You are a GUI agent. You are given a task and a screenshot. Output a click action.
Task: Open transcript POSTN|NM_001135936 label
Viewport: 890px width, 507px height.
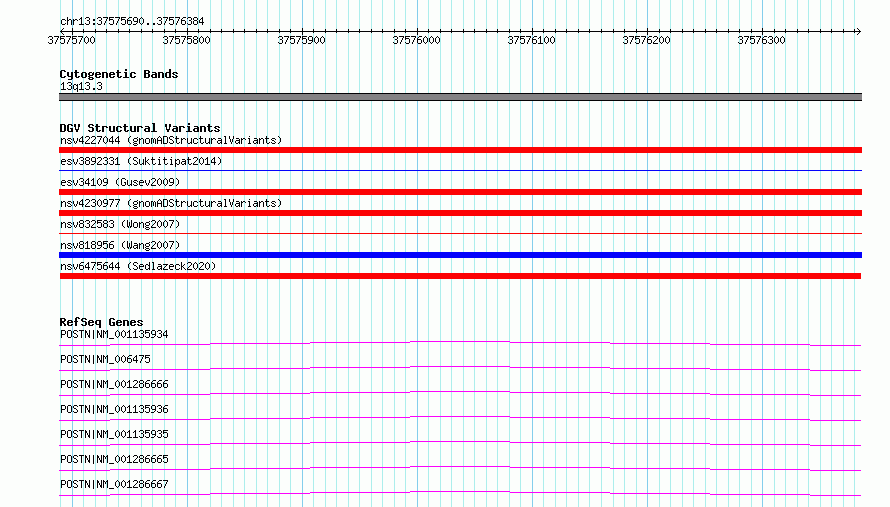point(114,409)
